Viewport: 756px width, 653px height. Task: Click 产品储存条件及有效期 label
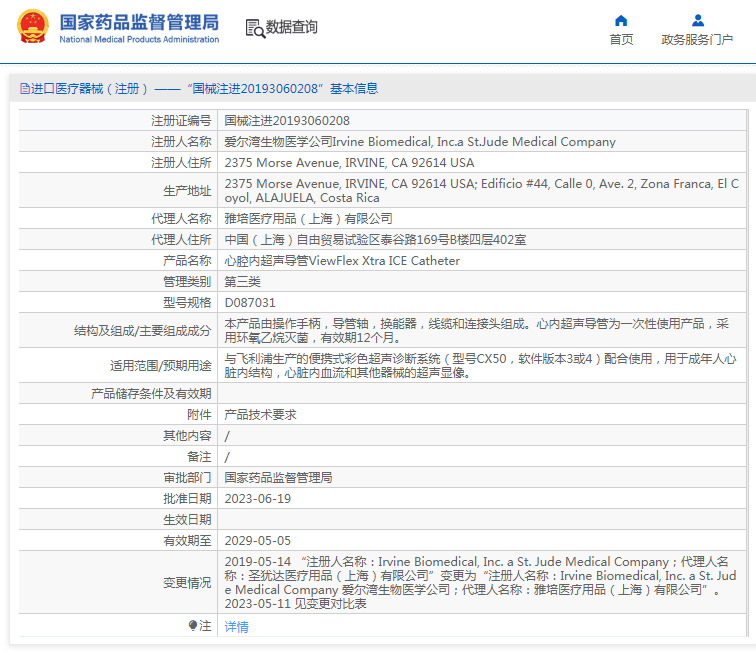coord(151,394)
